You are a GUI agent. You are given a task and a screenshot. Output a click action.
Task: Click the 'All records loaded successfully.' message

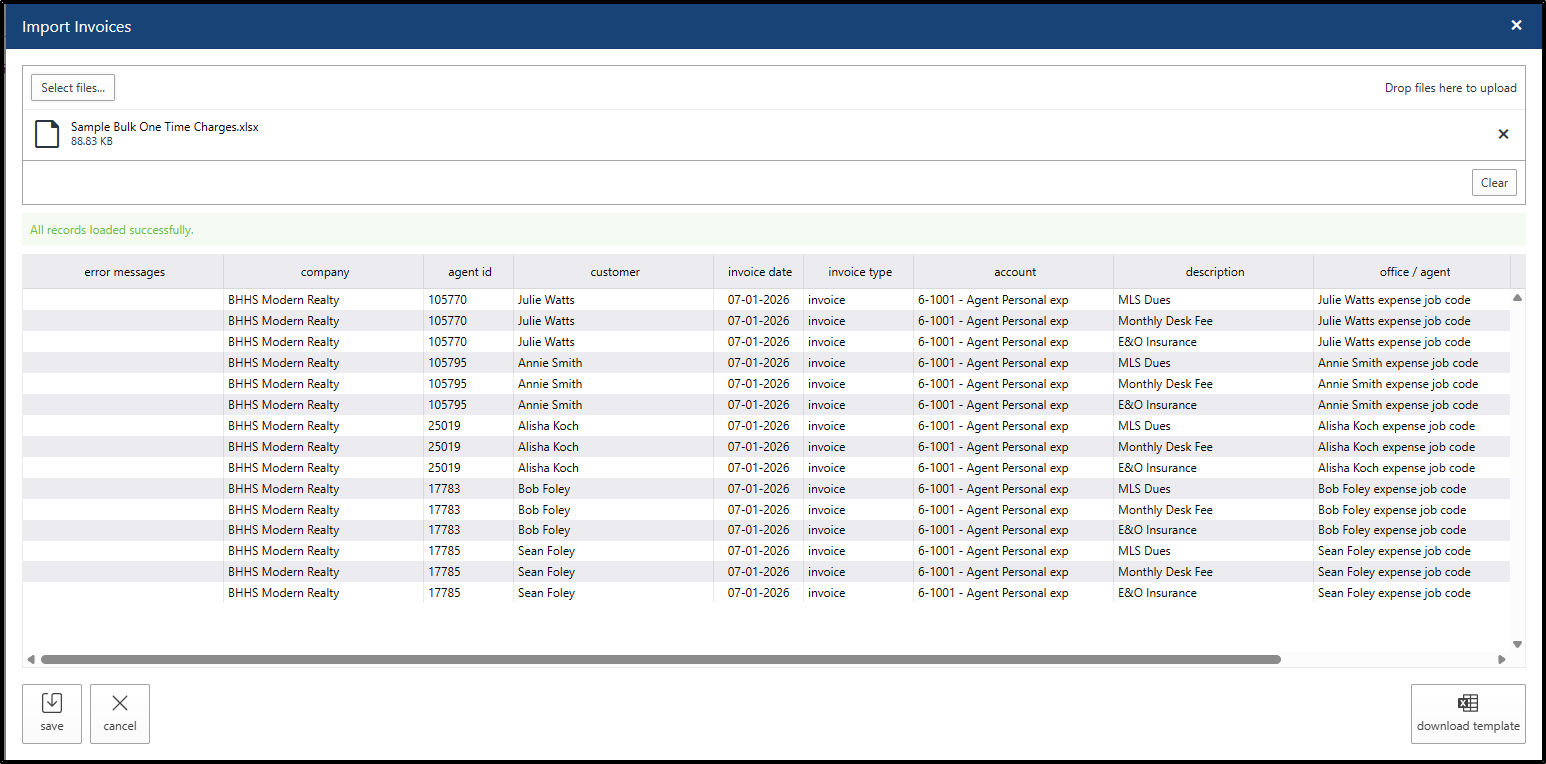(112, 230)
